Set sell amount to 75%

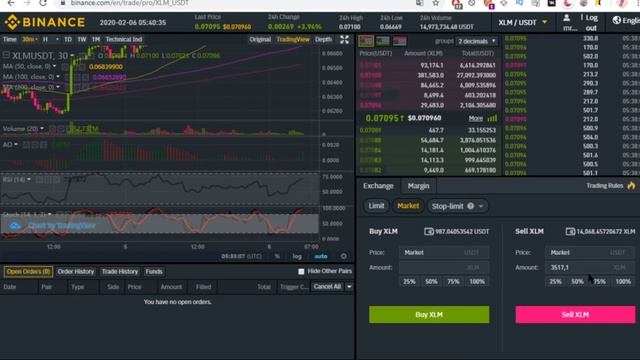[599, 281]
